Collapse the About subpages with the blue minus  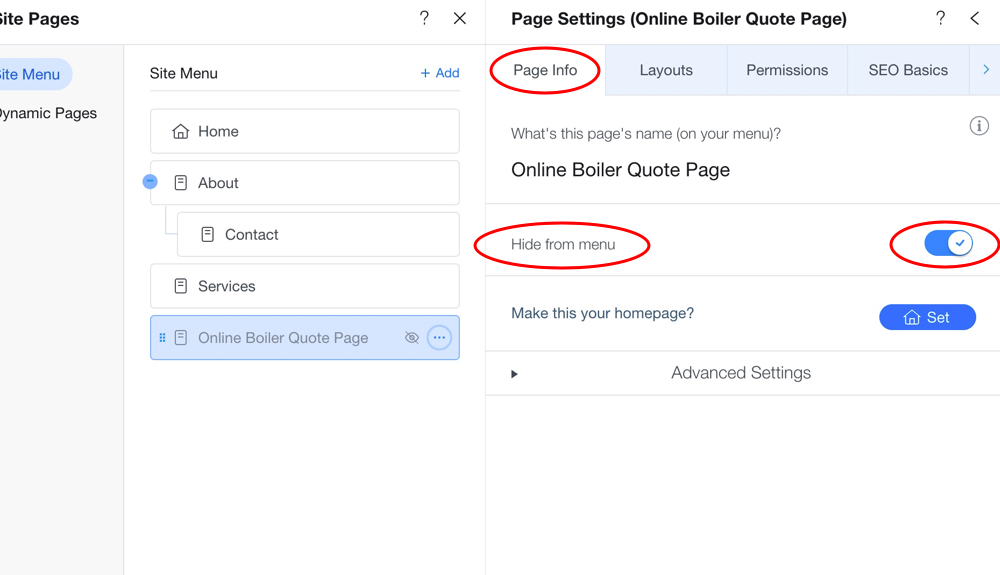click(x=150, y=182)
